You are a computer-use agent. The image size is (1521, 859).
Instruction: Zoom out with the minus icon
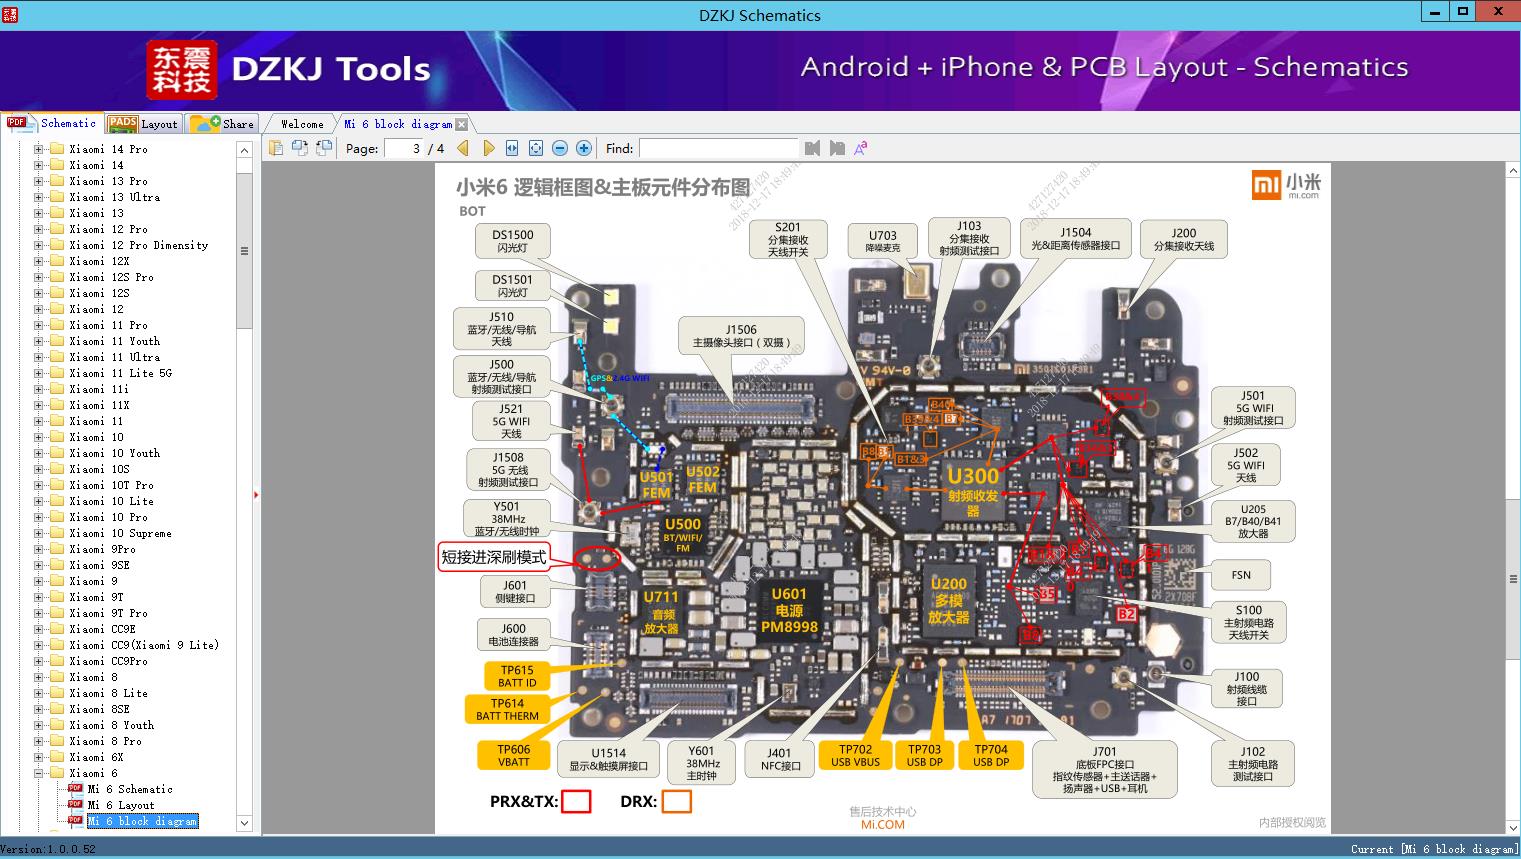(x=560, y=148)
